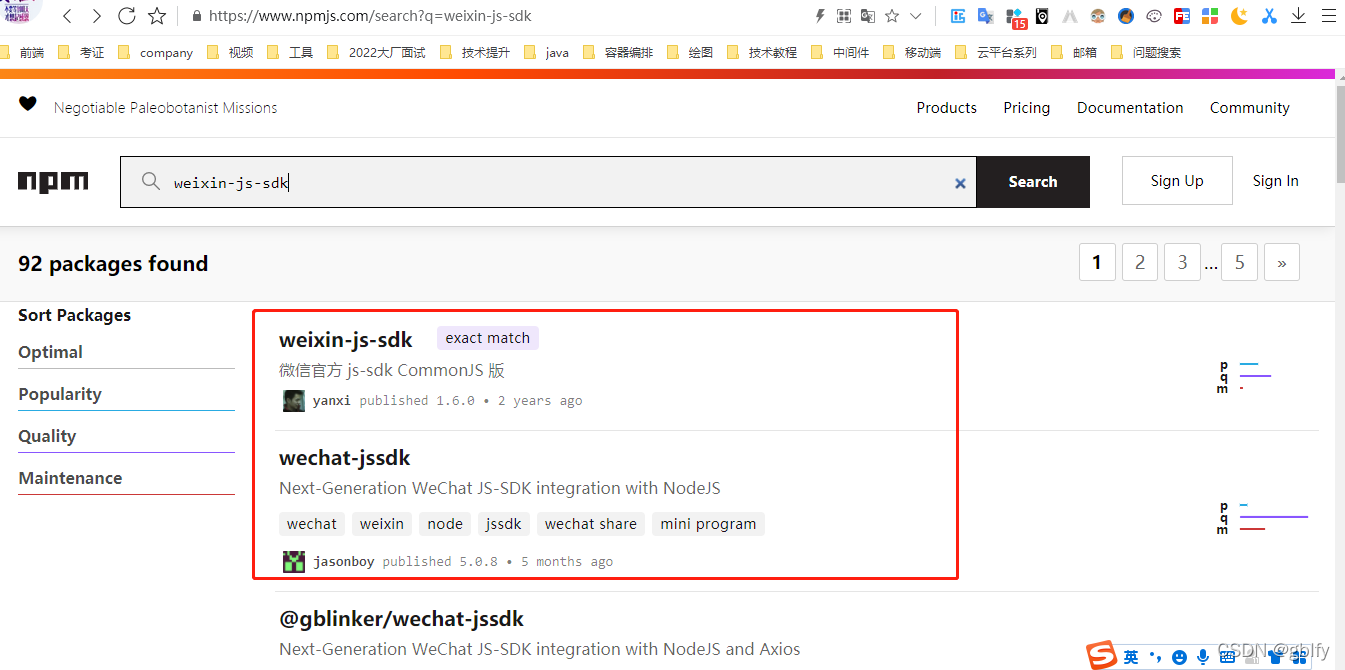Open the java bookmarks folder
The width and height of the screenshot is (1345, 670).
point(546,53)
